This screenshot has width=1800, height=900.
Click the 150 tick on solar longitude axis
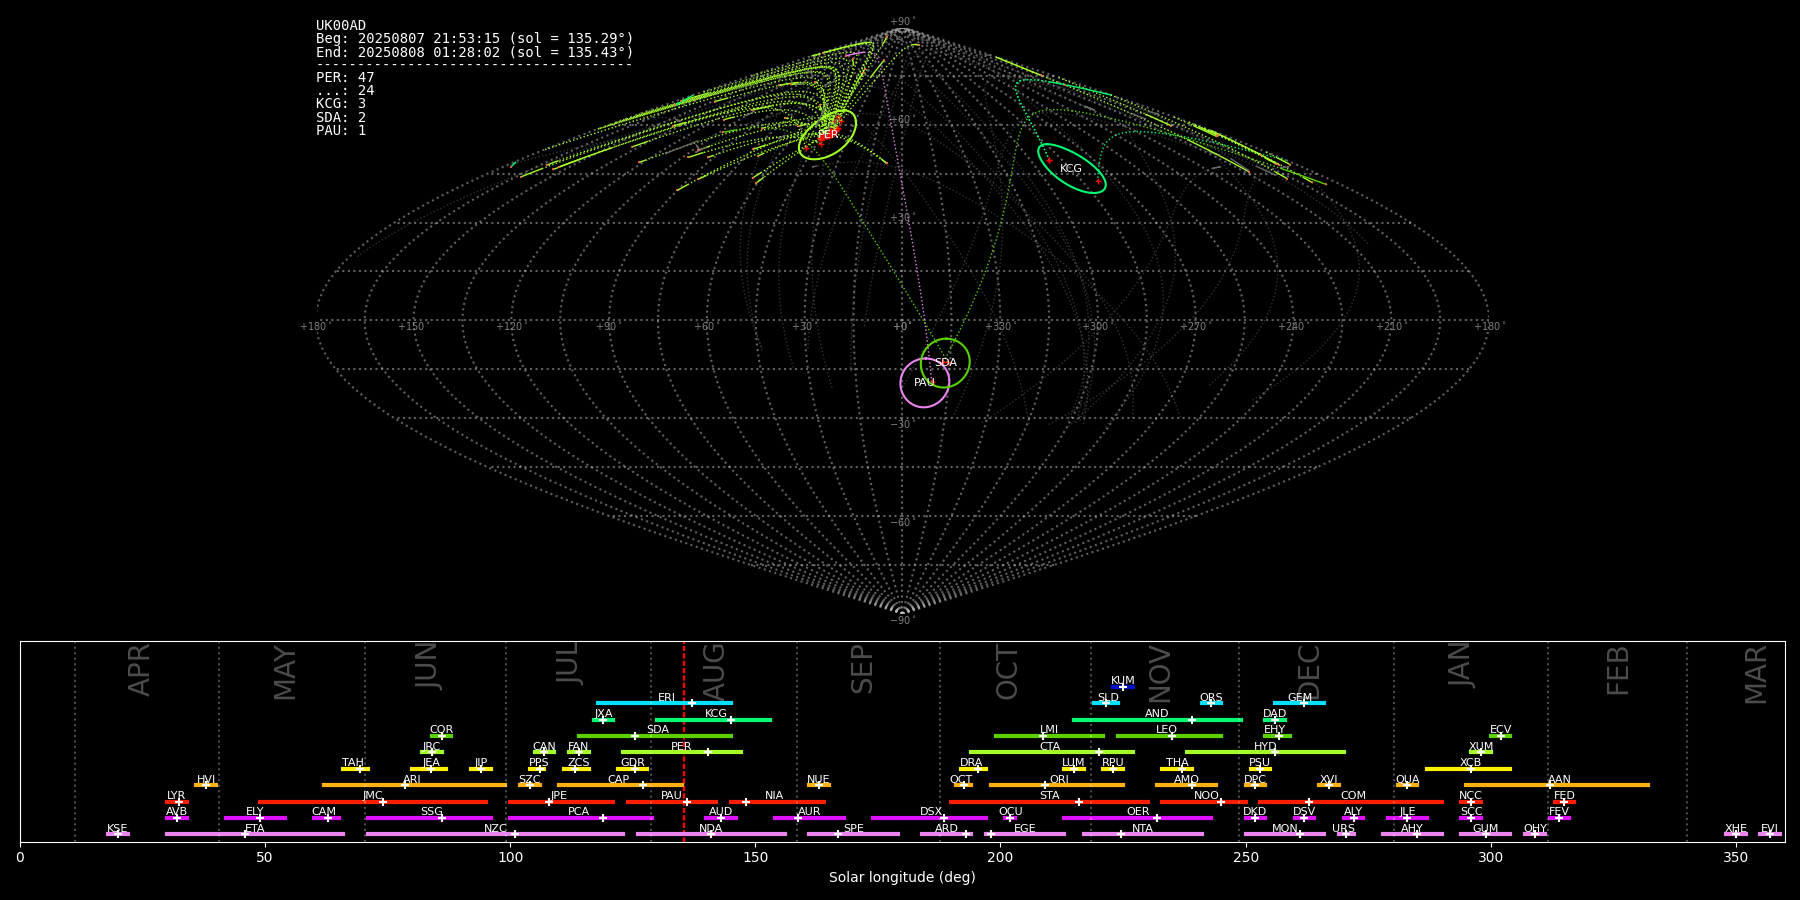click(x=755, y=857)
